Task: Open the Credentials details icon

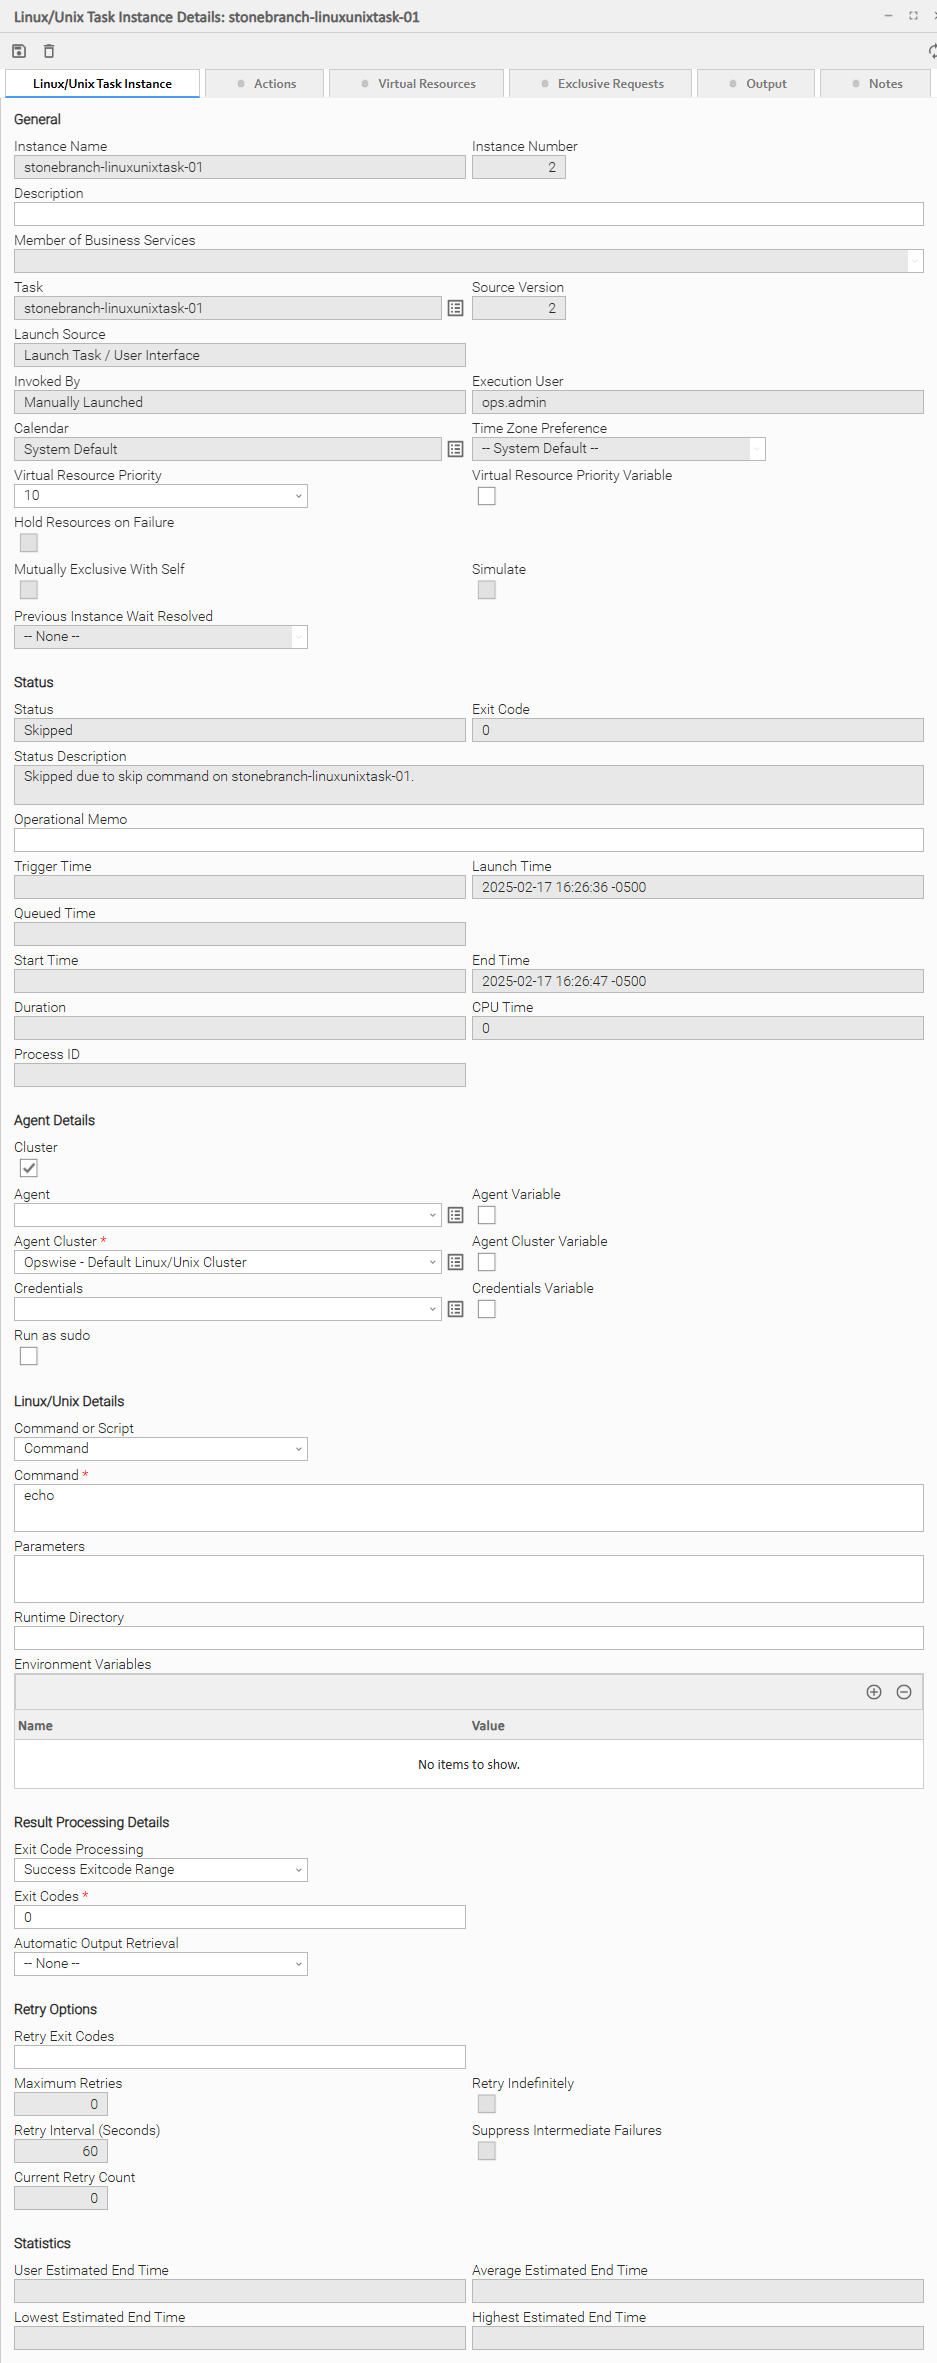Action: (455, 1310)
